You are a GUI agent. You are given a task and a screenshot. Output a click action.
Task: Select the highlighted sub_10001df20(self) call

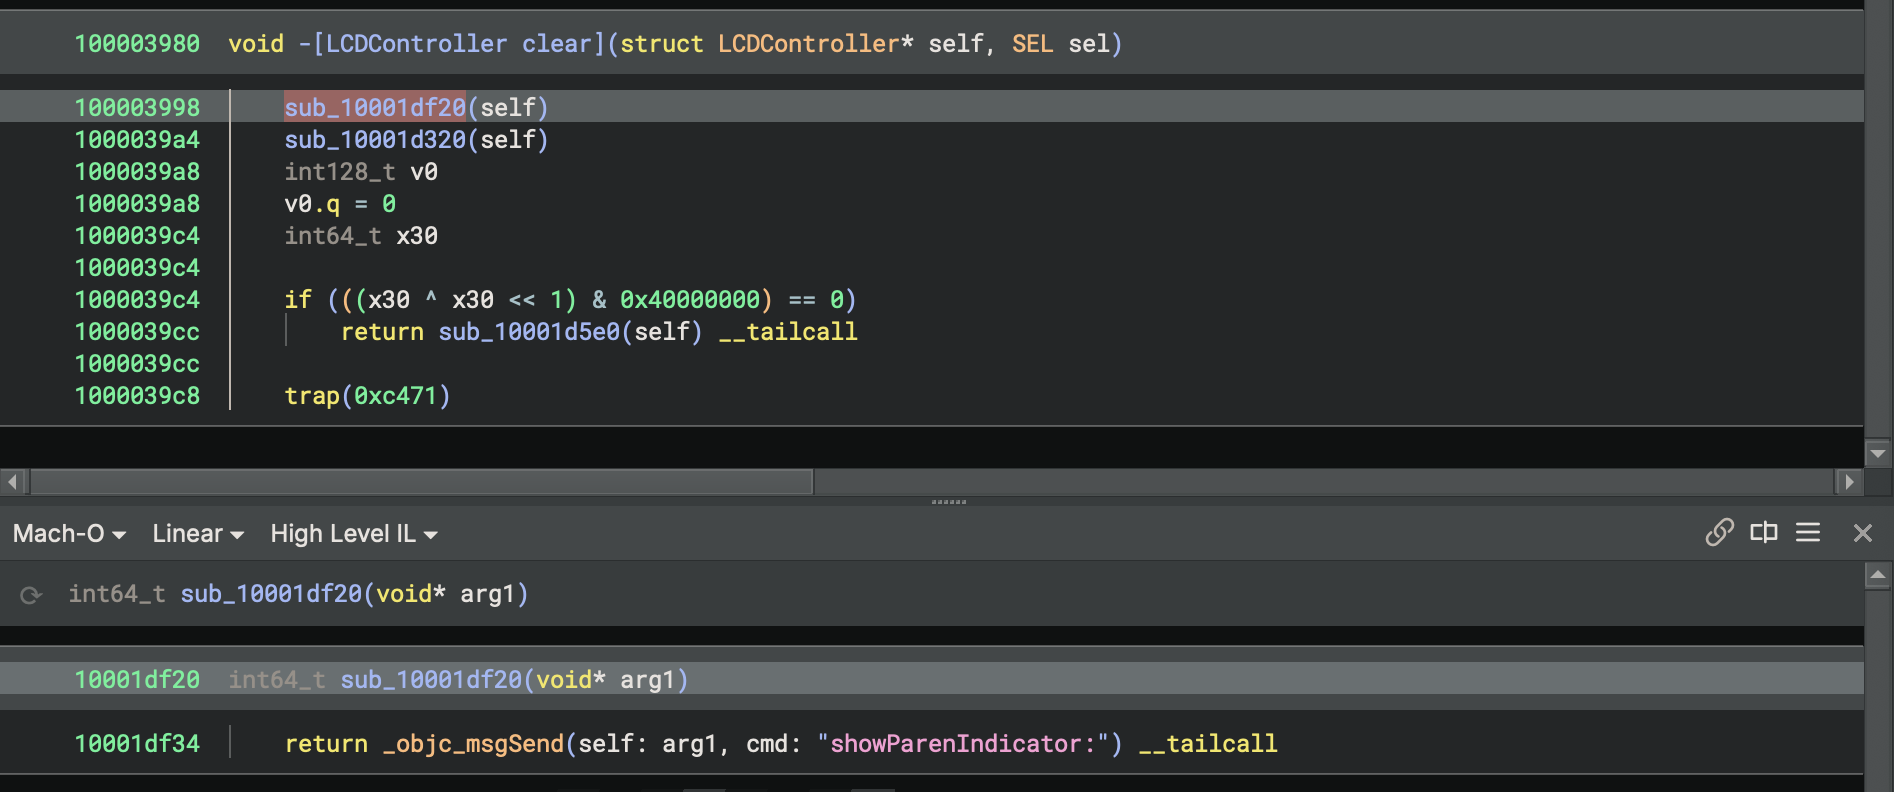375,107
